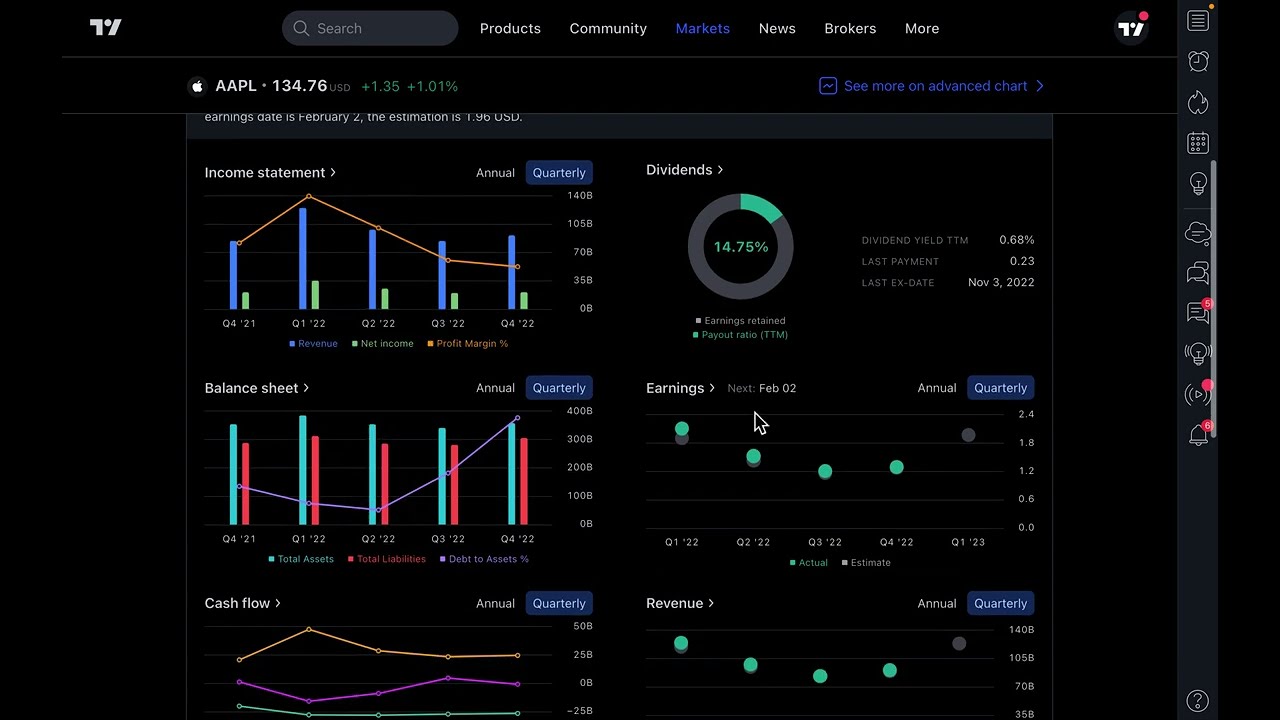
Task: Click the Total Assets legend swatch
Action: tap(271, 559)
